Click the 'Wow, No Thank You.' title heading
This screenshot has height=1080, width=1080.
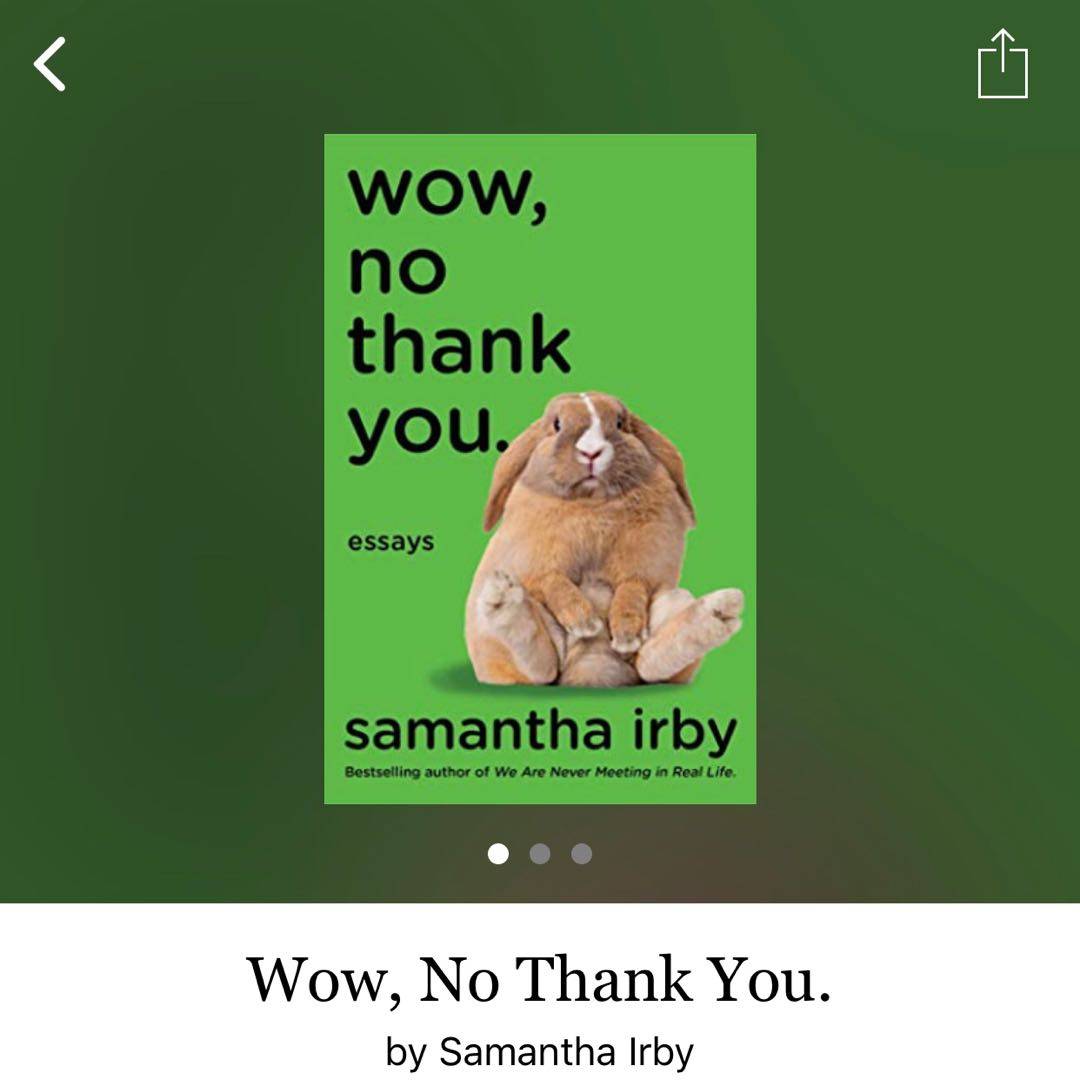(x=539, y=979)
